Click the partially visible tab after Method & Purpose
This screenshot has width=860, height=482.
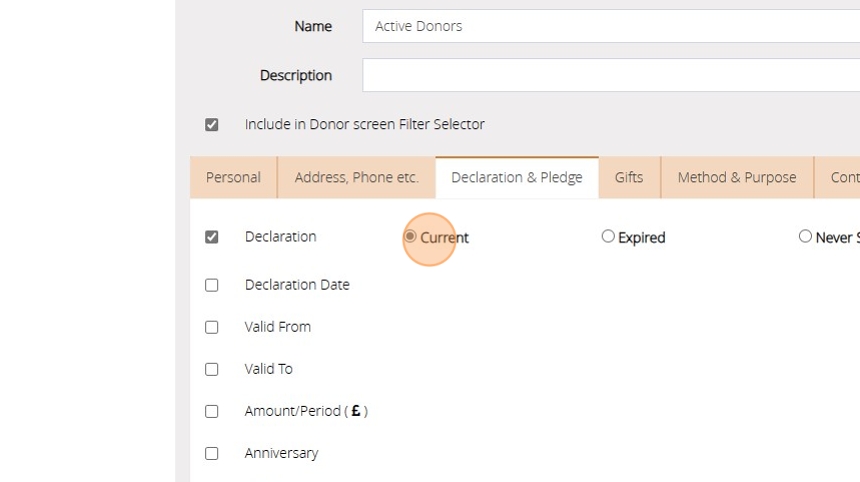click(x=843, y=178)
